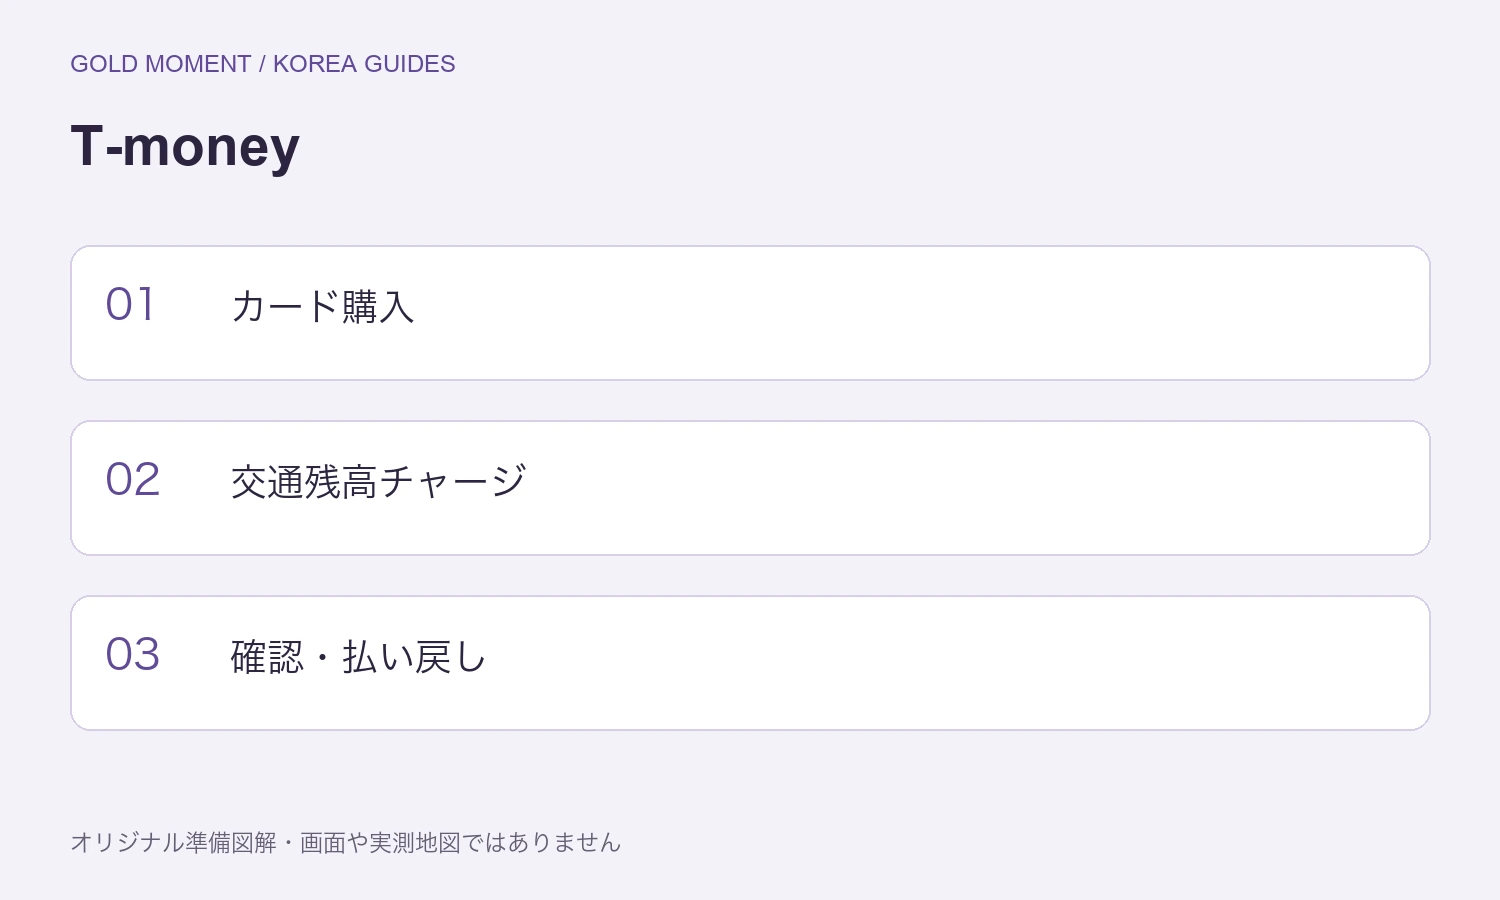Click the GOLD MOMENT breadcrumb text
The width and height of the screenshot is (1500, 900).
point(160,64)
